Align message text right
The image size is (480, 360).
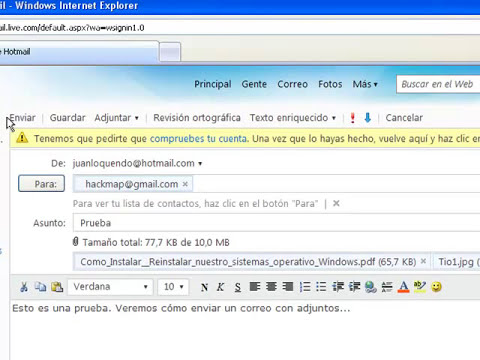click(x=288, y=287)
